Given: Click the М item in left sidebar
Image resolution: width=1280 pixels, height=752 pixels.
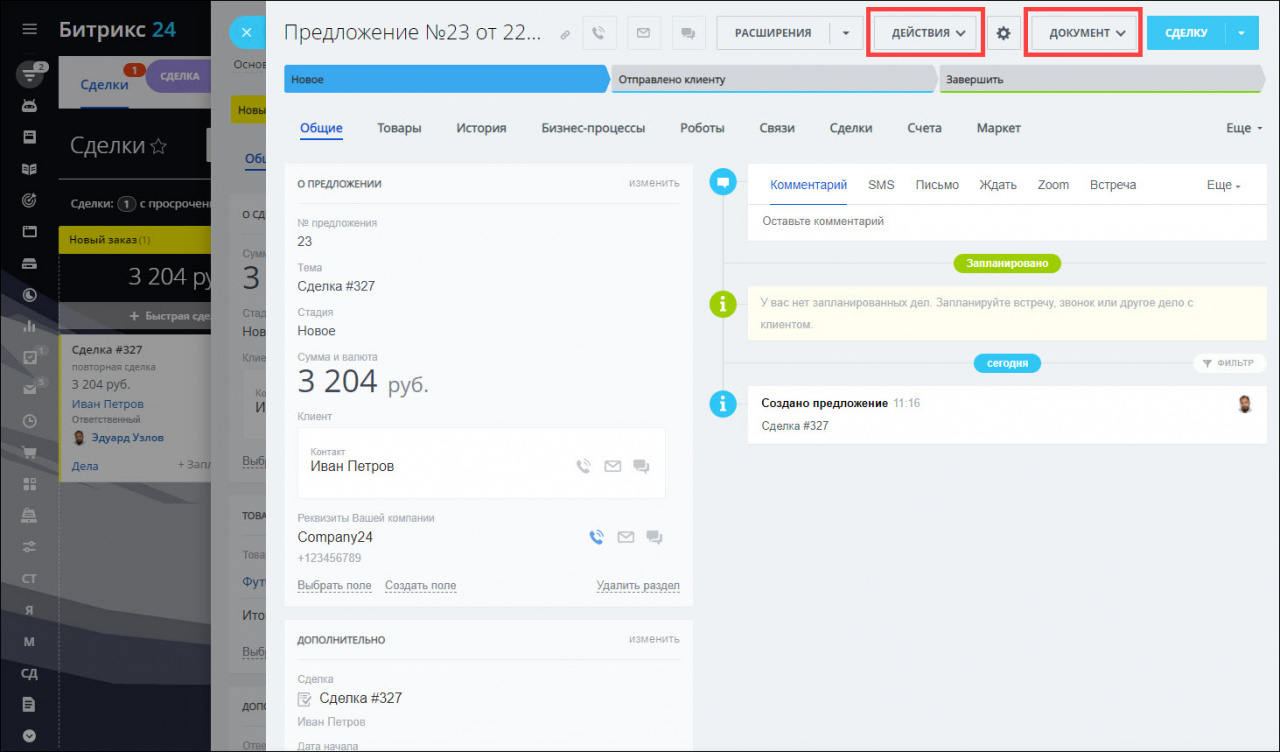Looking at the screenshot, I should (x=29, y=641).
